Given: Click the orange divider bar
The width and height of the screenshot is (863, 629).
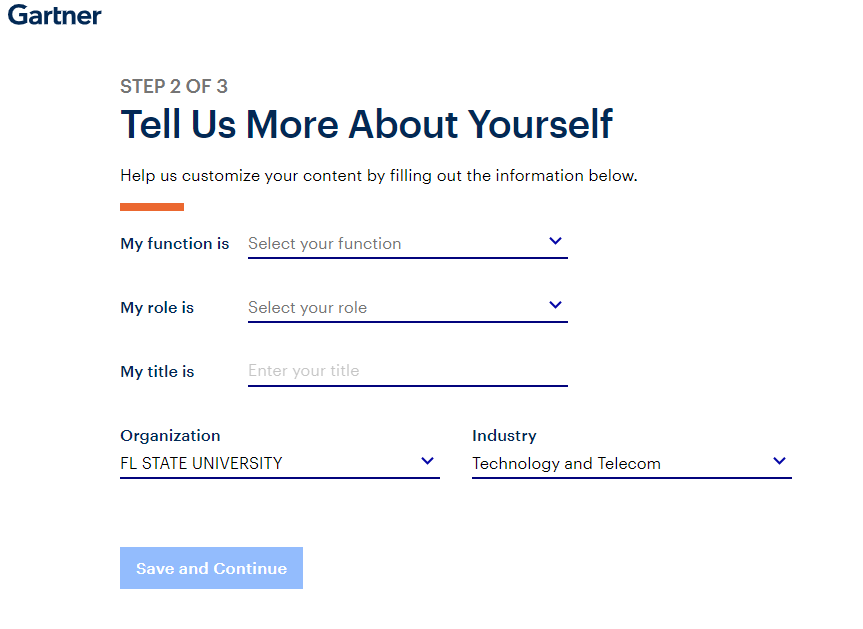Looking at the screenshot, I should point(152,207).
